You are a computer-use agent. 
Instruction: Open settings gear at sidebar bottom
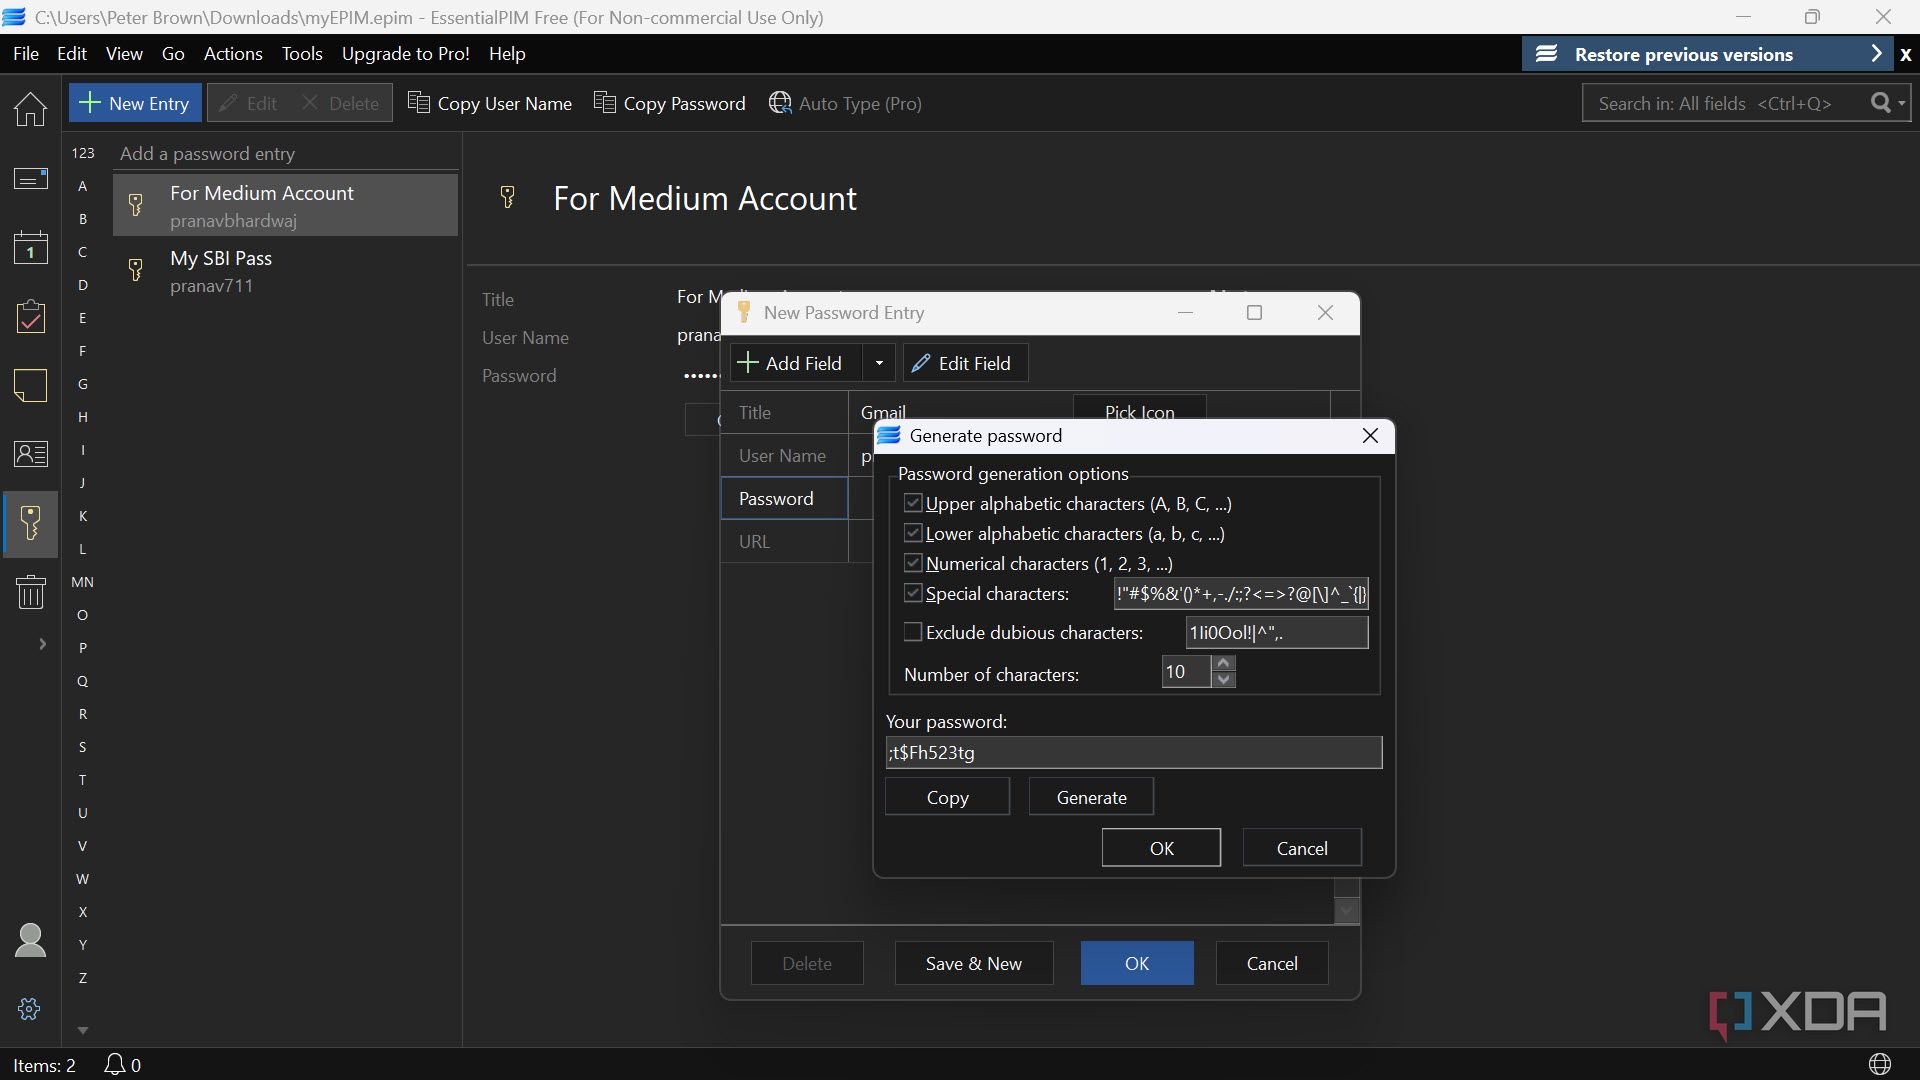(29, 1009)
